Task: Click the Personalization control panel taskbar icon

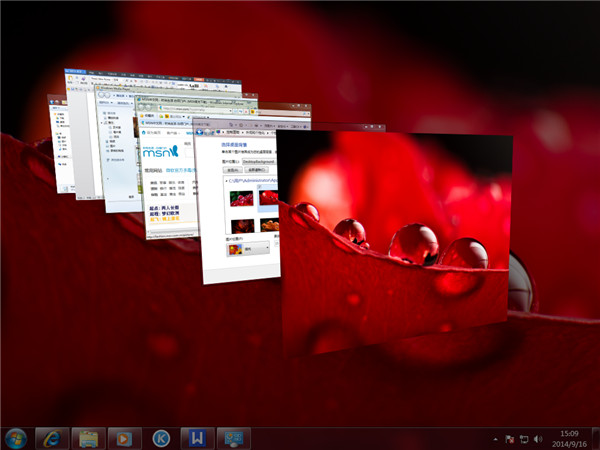Action: (235, 438)
